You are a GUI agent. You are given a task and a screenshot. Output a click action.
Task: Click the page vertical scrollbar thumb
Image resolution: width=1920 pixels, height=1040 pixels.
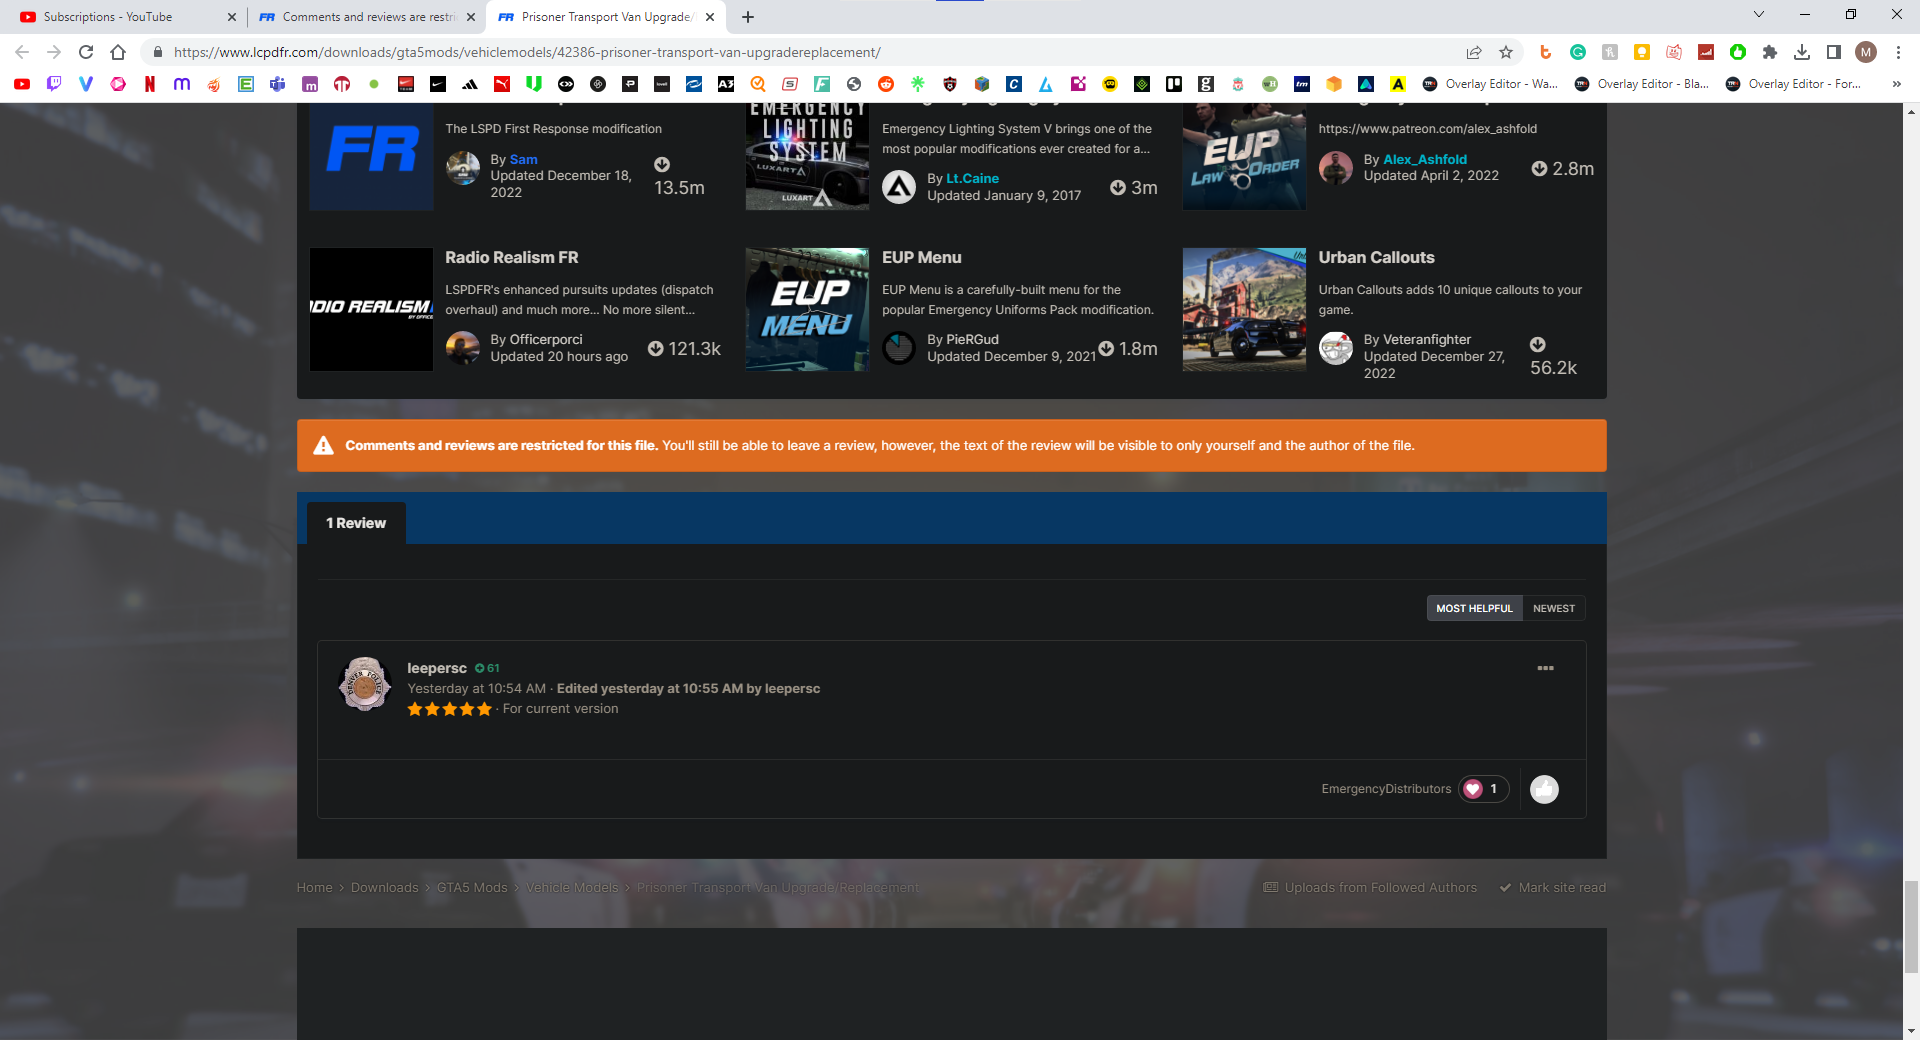(1911, 926)
